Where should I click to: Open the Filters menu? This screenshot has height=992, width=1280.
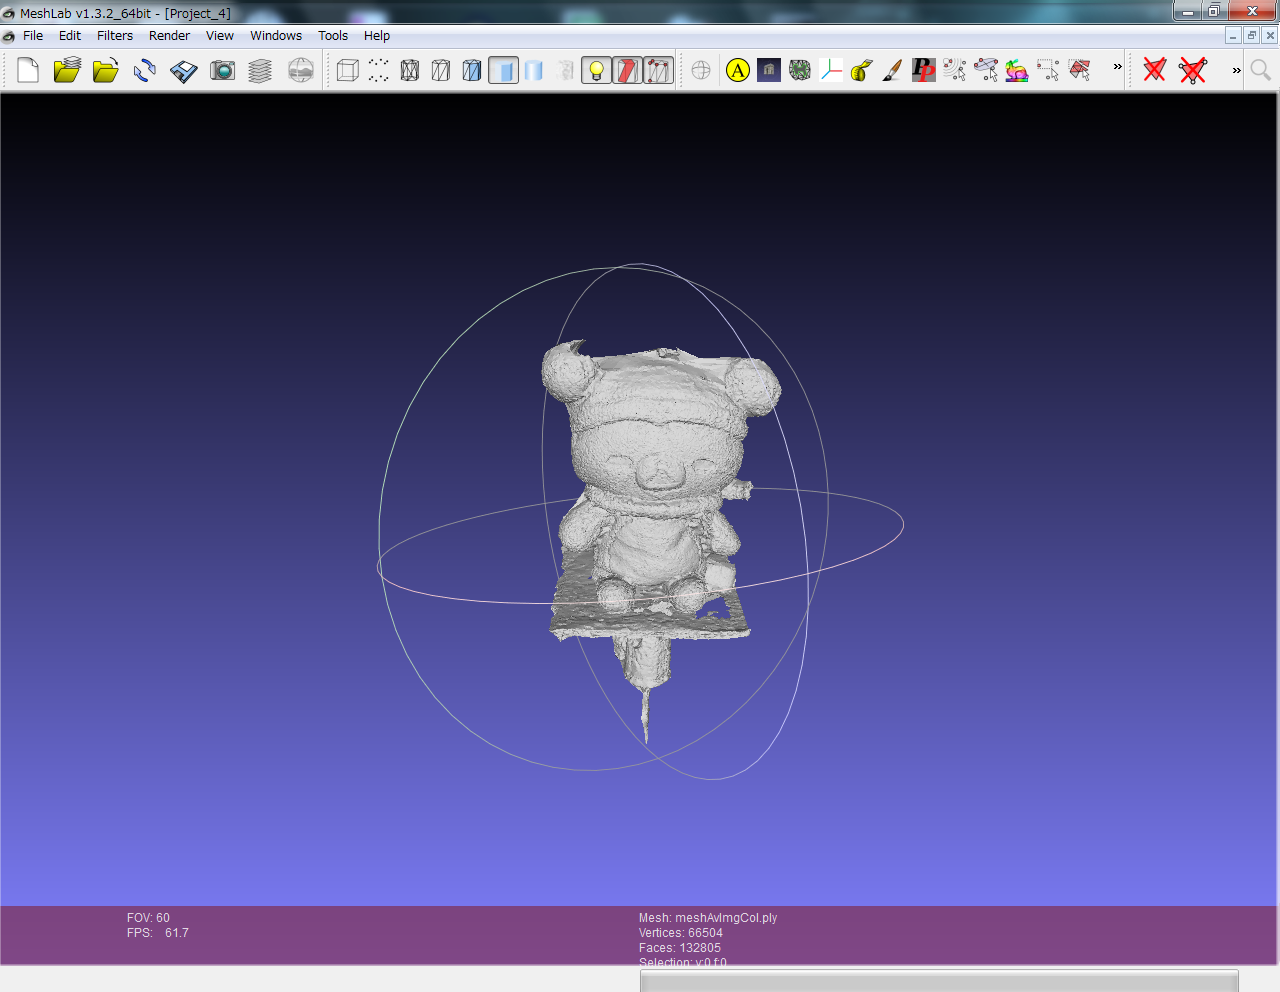coord(115,35)
